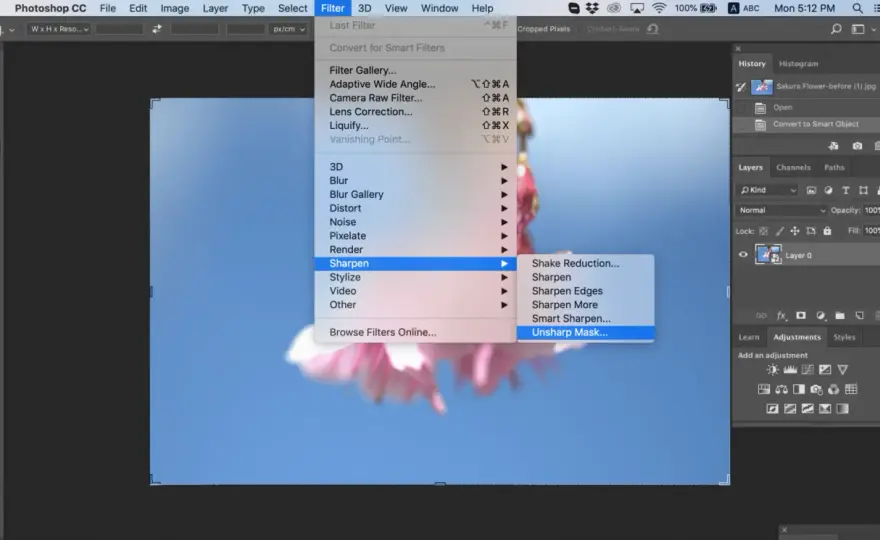
Task: Swap width and height arrows
Action: (157, 29)
